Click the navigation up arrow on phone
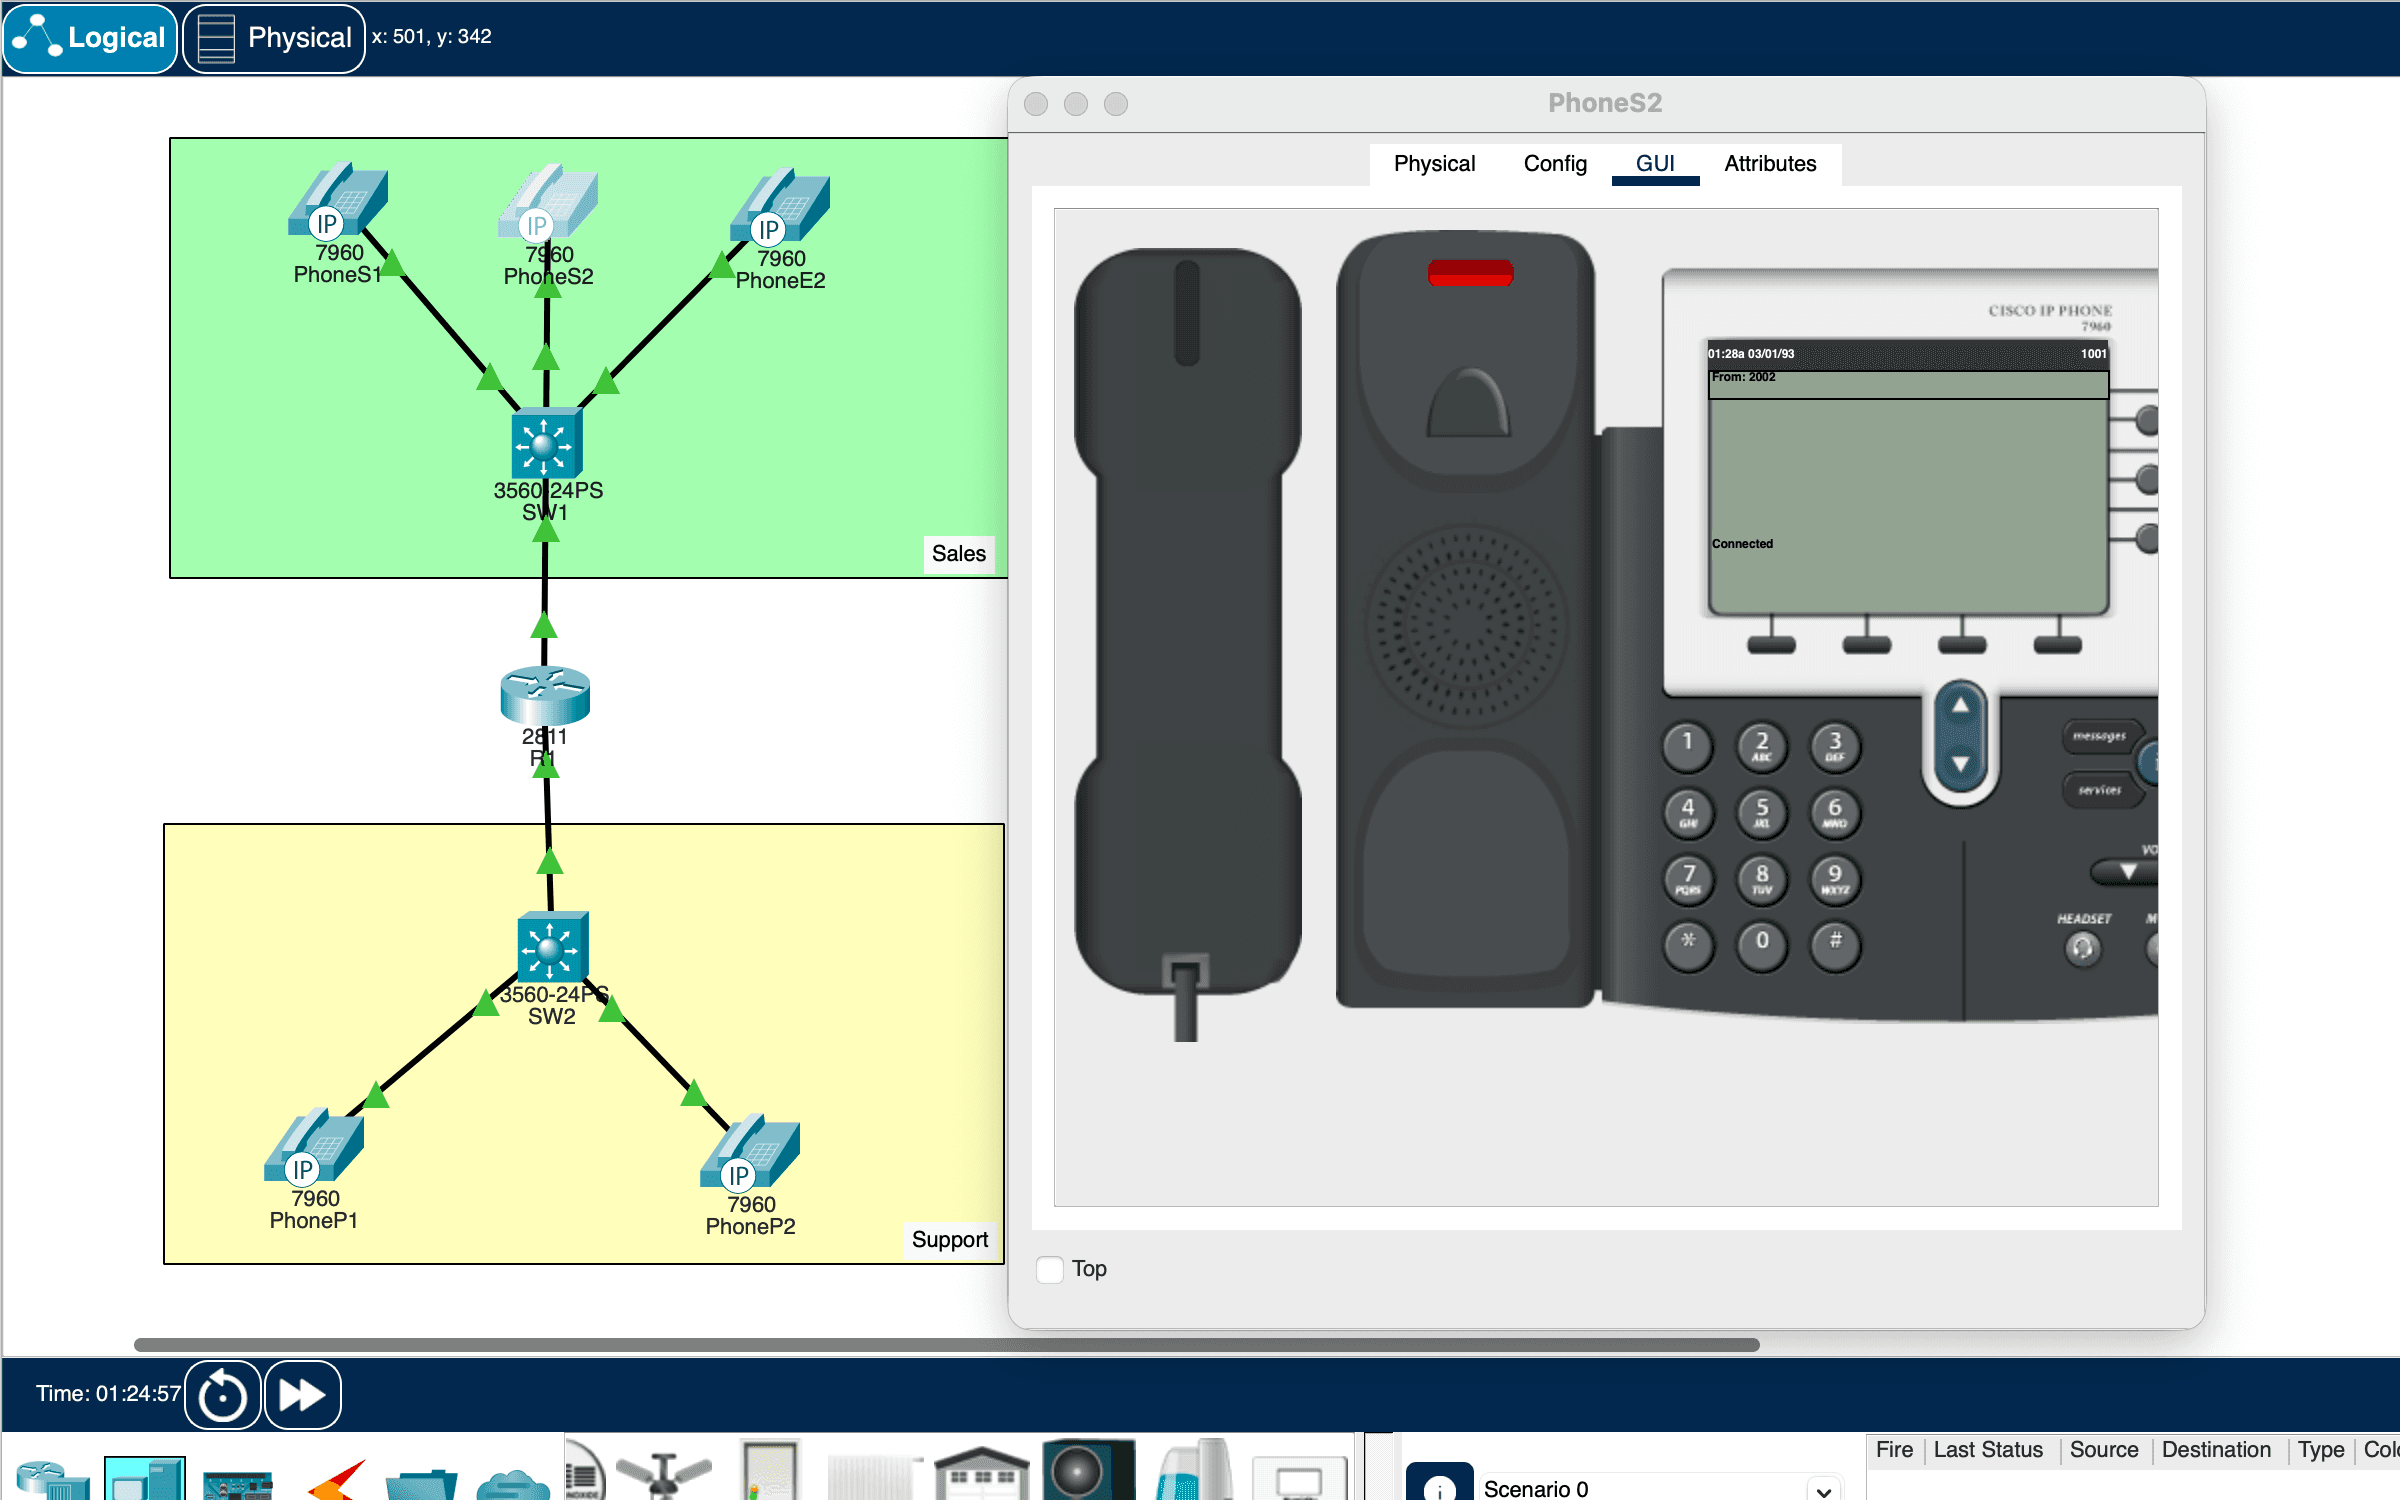Viewport: 2400px width, 1500px height. pyautogui.click(x=1961, y=706)
